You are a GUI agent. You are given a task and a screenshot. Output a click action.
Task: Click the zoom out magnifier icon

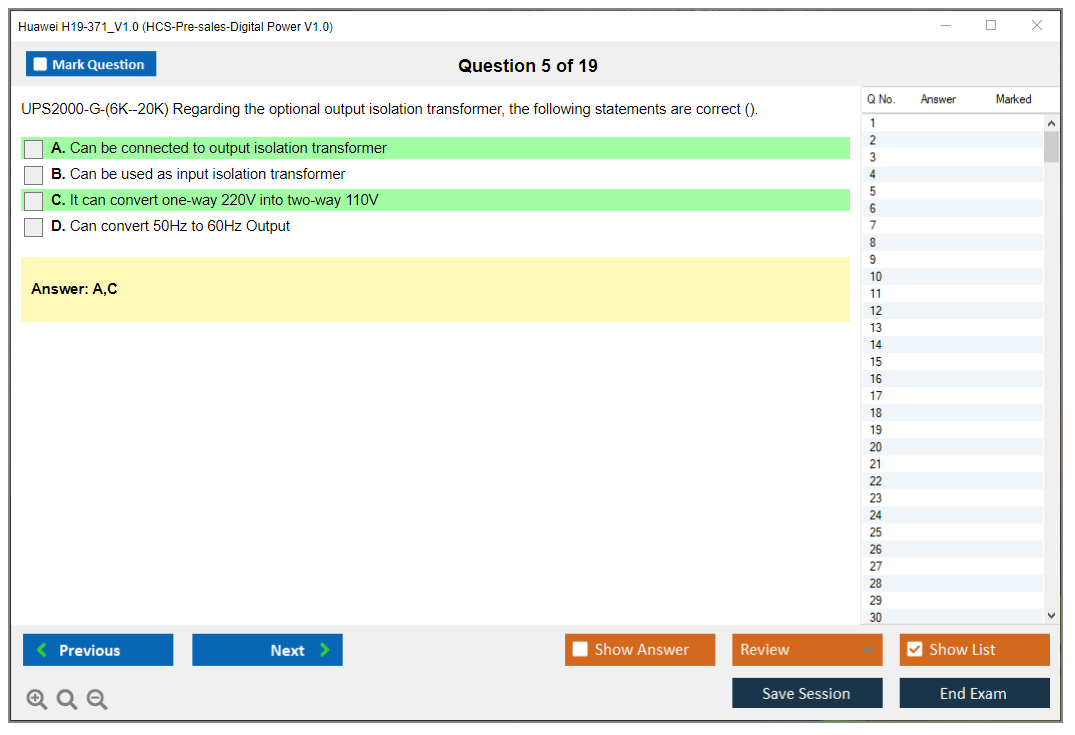click(97, 700)
